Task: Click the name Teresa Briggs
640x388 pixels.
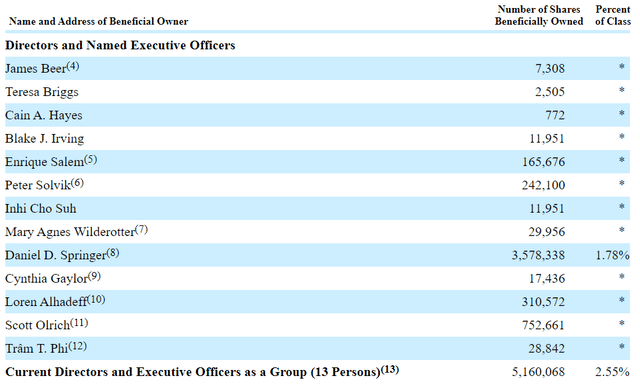Action: [42, 92]
